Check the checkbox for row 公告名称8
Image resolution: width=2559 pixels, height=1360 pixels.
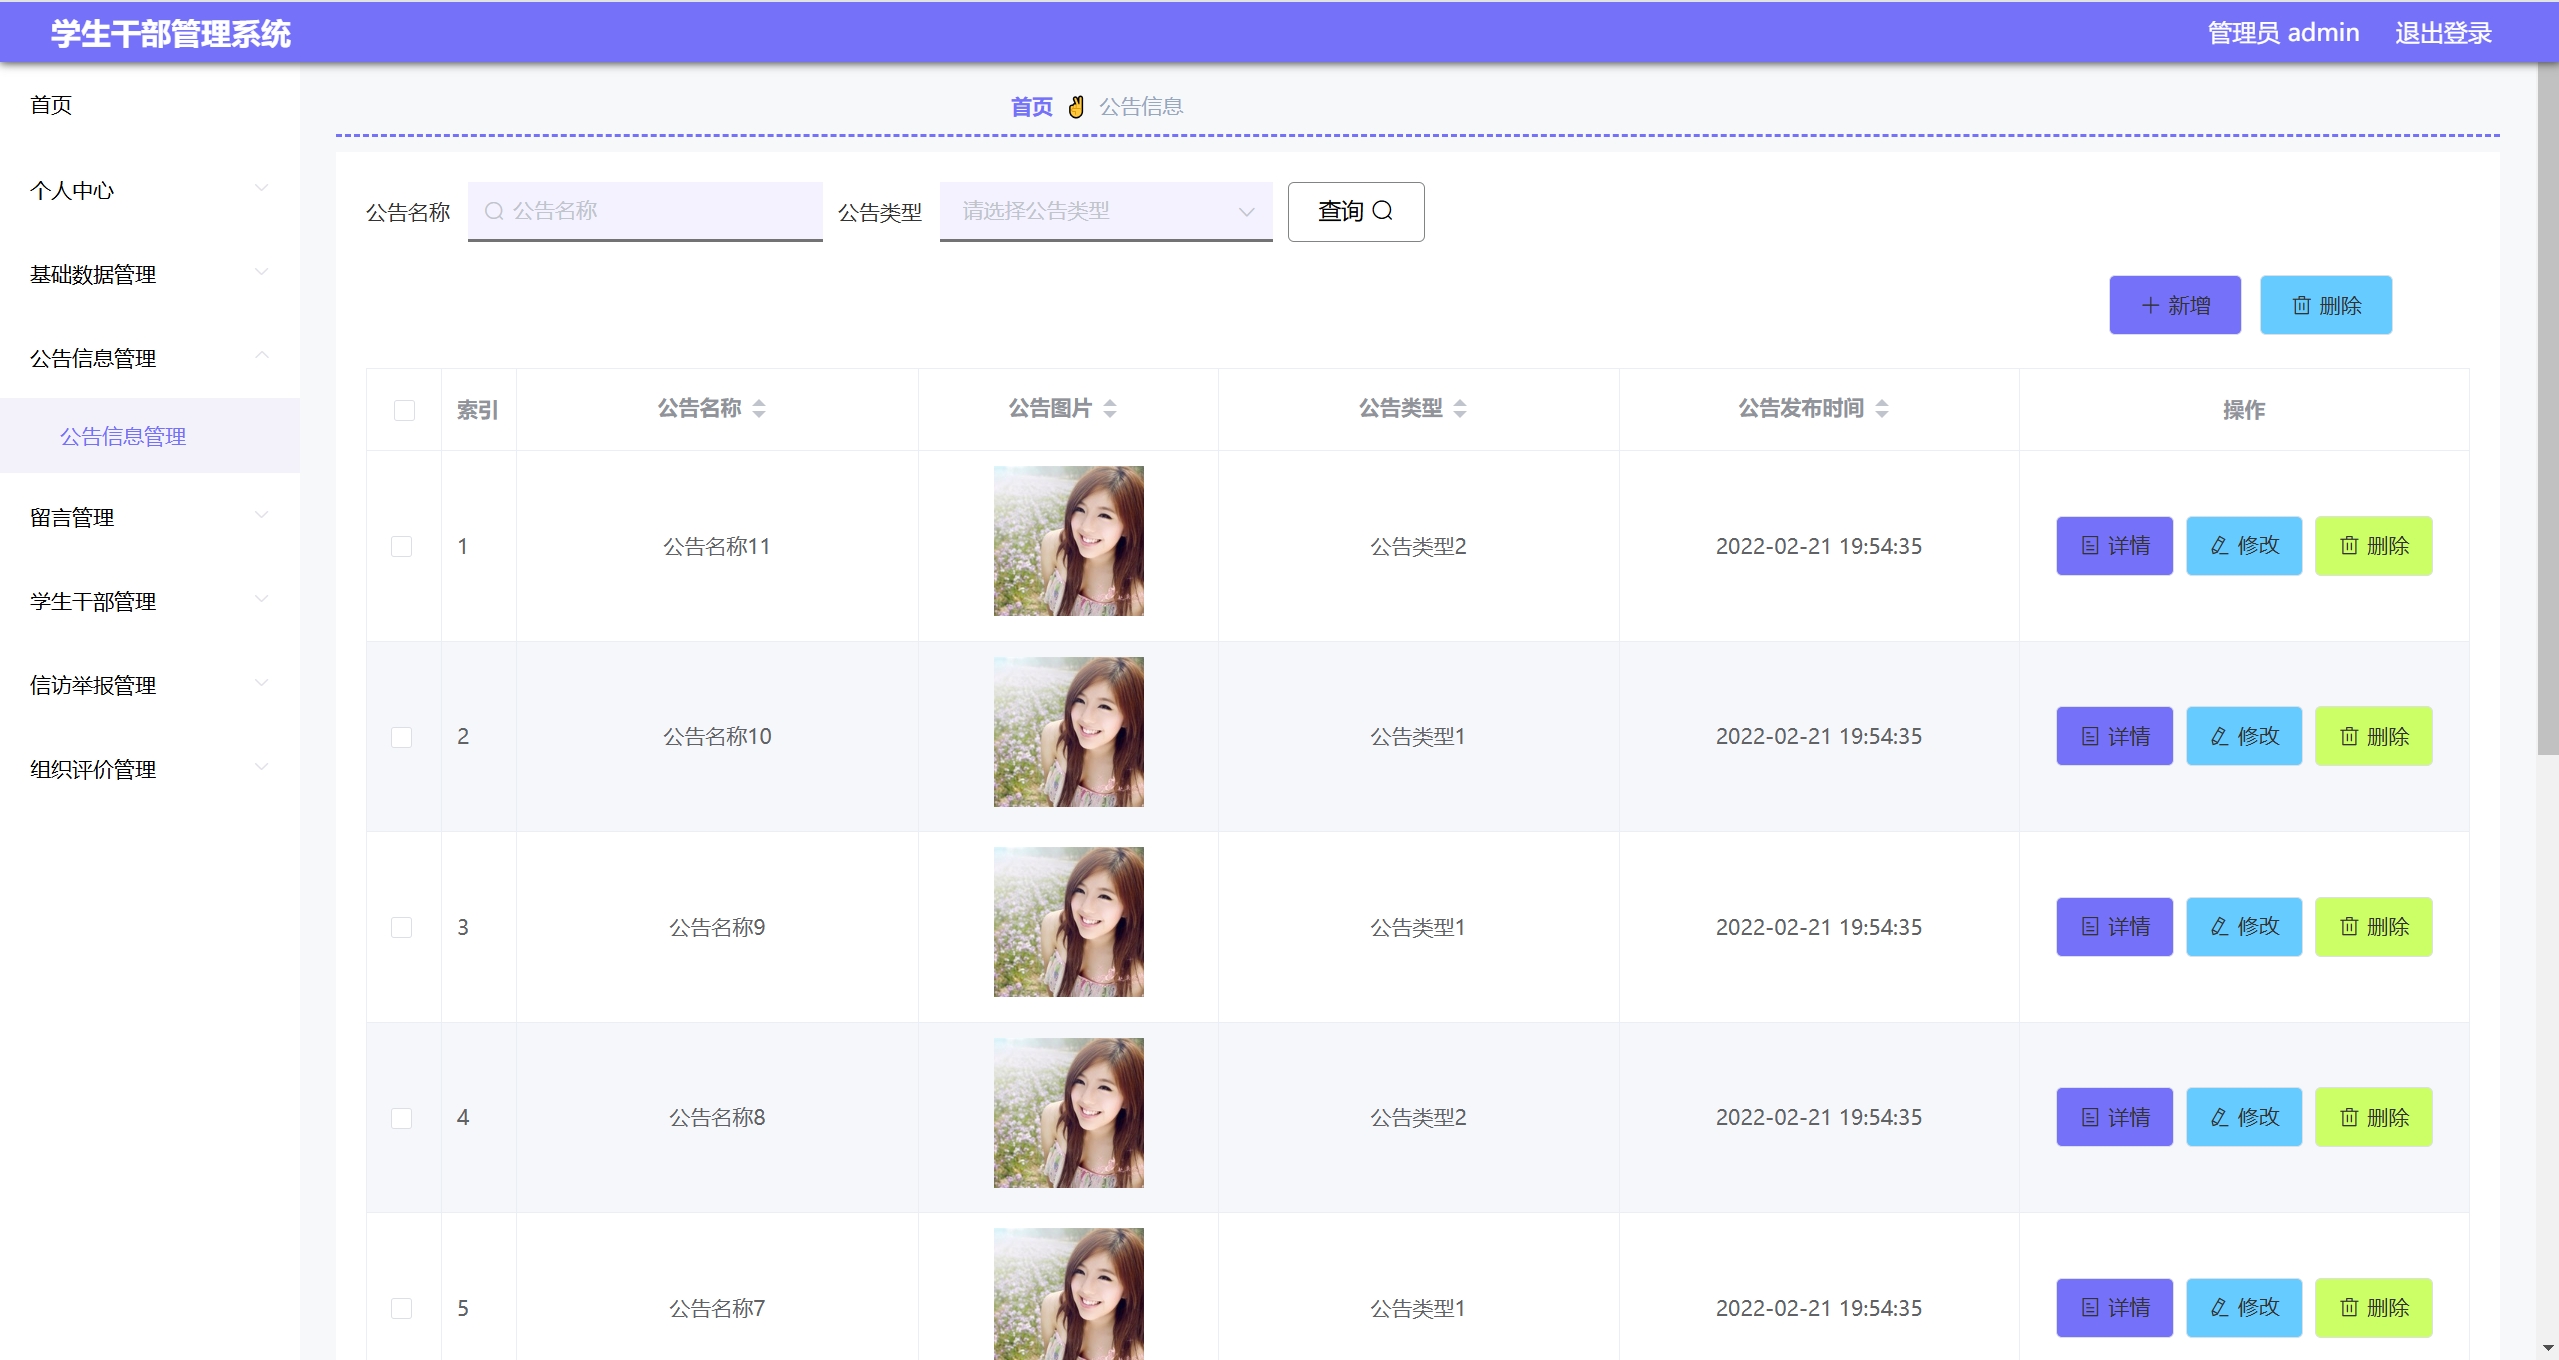(401, 1118)
